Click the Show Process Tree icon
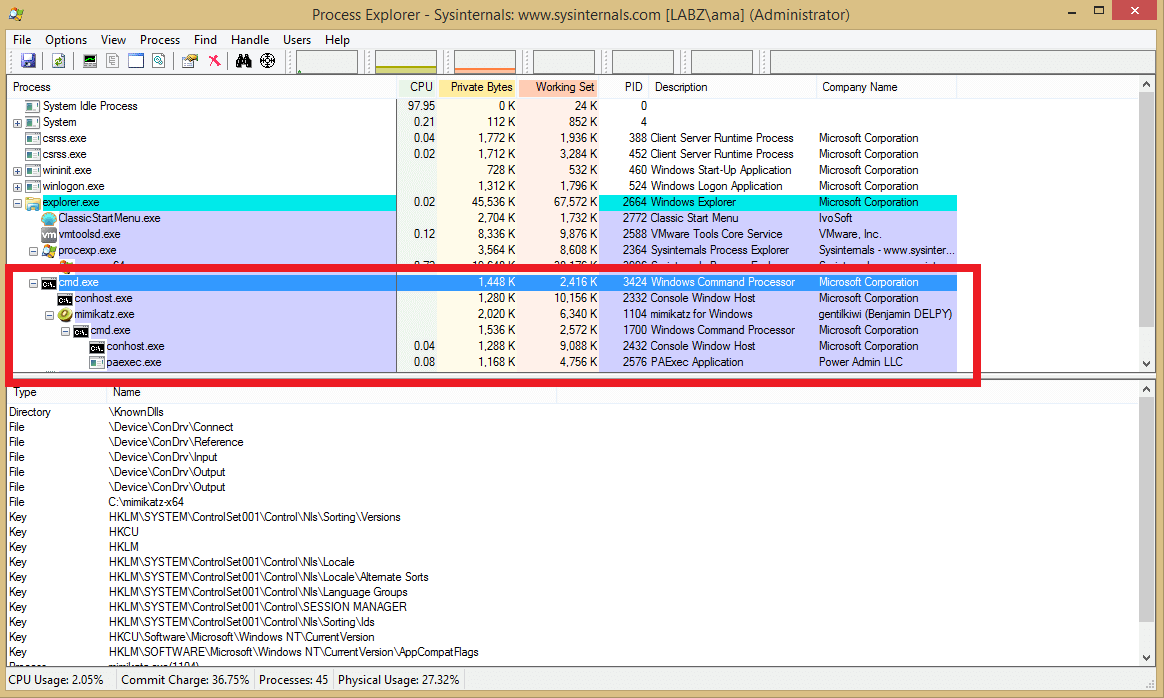Screen dimensions: 1164x698 point(112,61)
